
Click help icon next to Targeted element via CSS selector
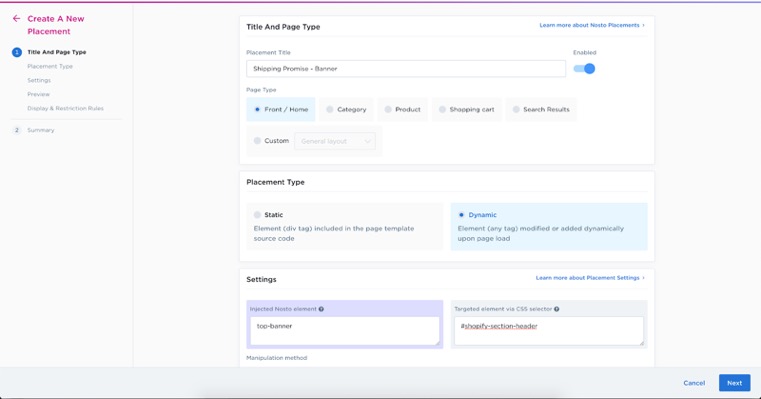[557, 309]
